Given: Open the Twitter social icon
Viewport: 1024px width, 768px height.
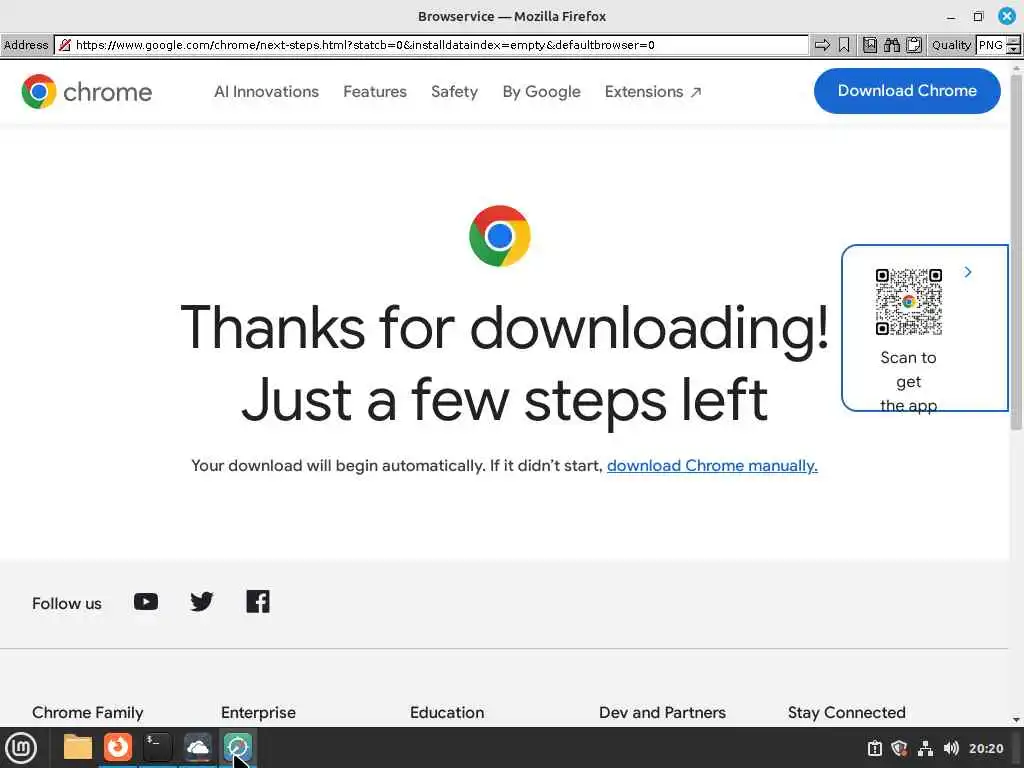Looking at the screenshot, I should click(202, 601).
